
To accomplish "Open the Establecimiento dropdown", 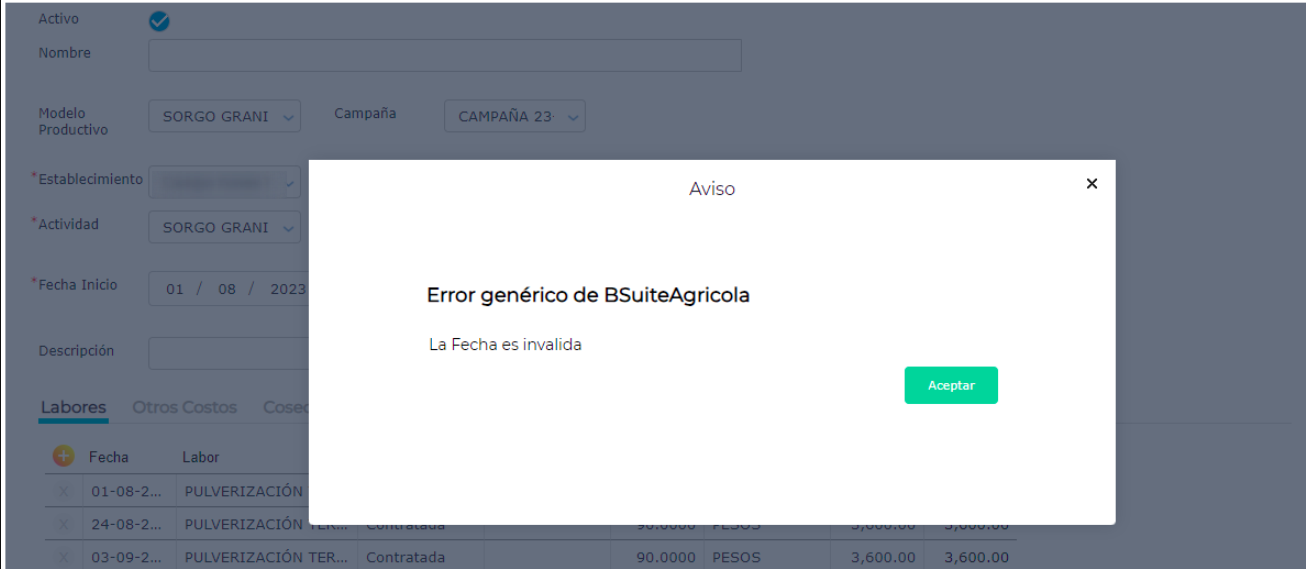I will [x=225, y=182].
